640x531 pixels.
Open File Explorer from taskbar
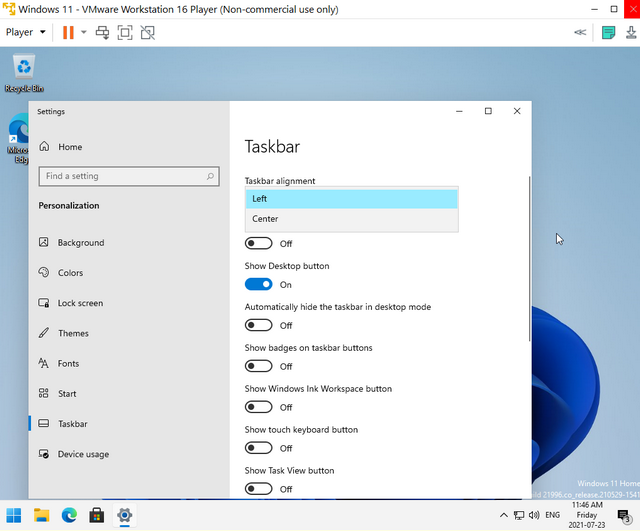click(42, 515)
